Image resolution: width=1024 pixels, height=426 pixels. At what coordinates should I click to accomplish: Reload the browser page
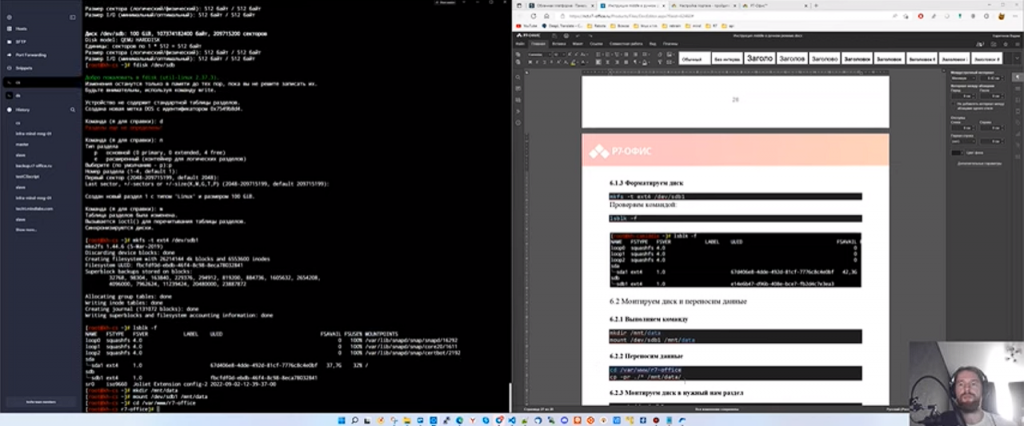(x=533, y=16)
